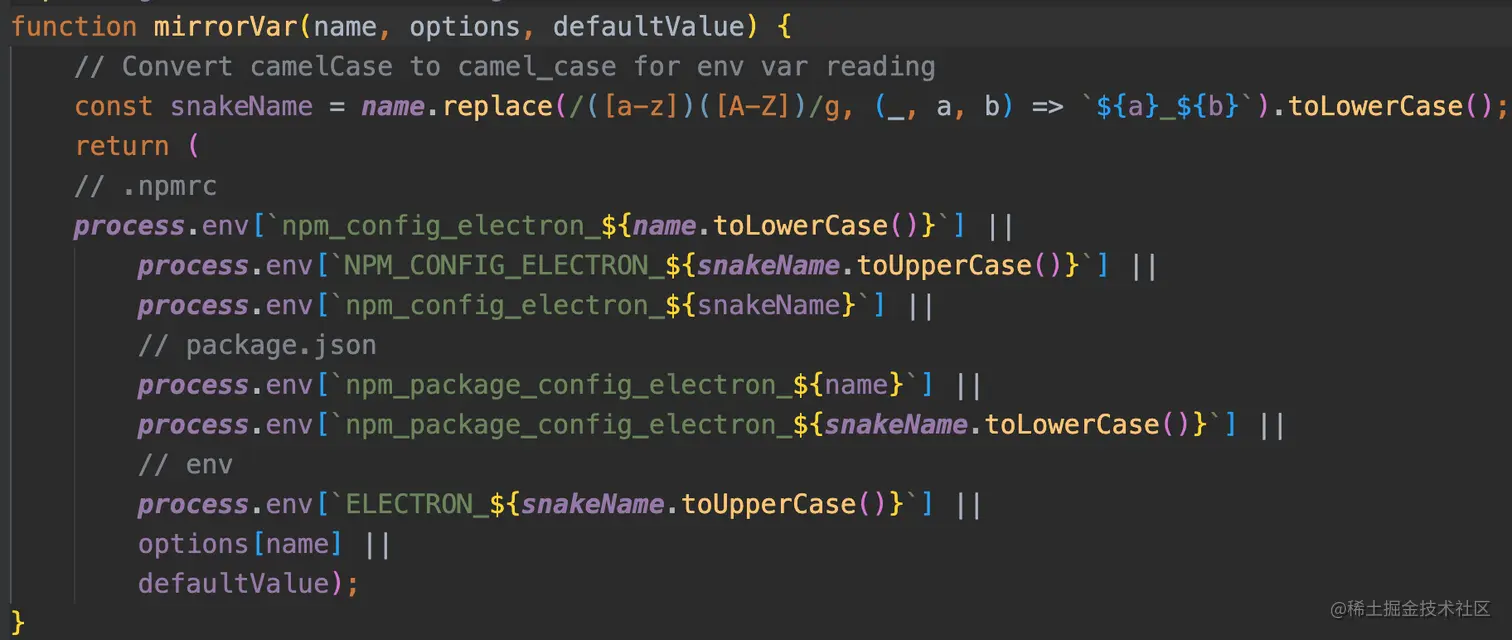Select the return keyword
This screenshot has height=640, width=1512.
tap(122, 145)
